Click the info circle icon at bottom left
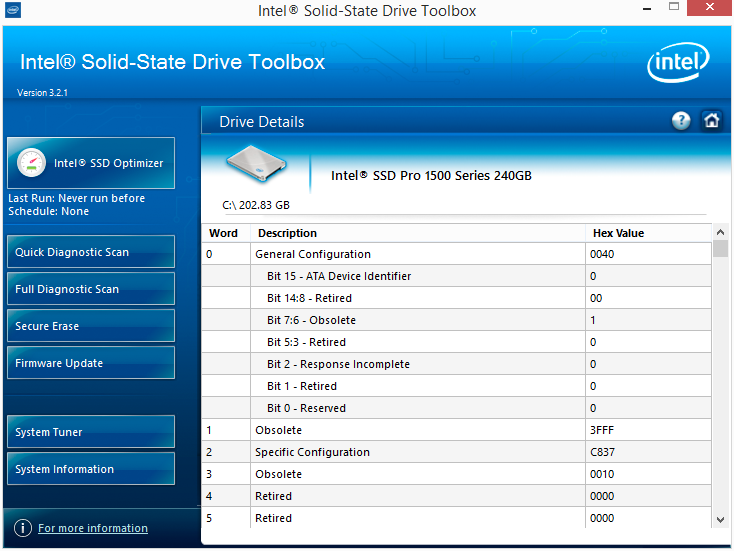This screenshot has width=734, height=551. coord(23,528)
